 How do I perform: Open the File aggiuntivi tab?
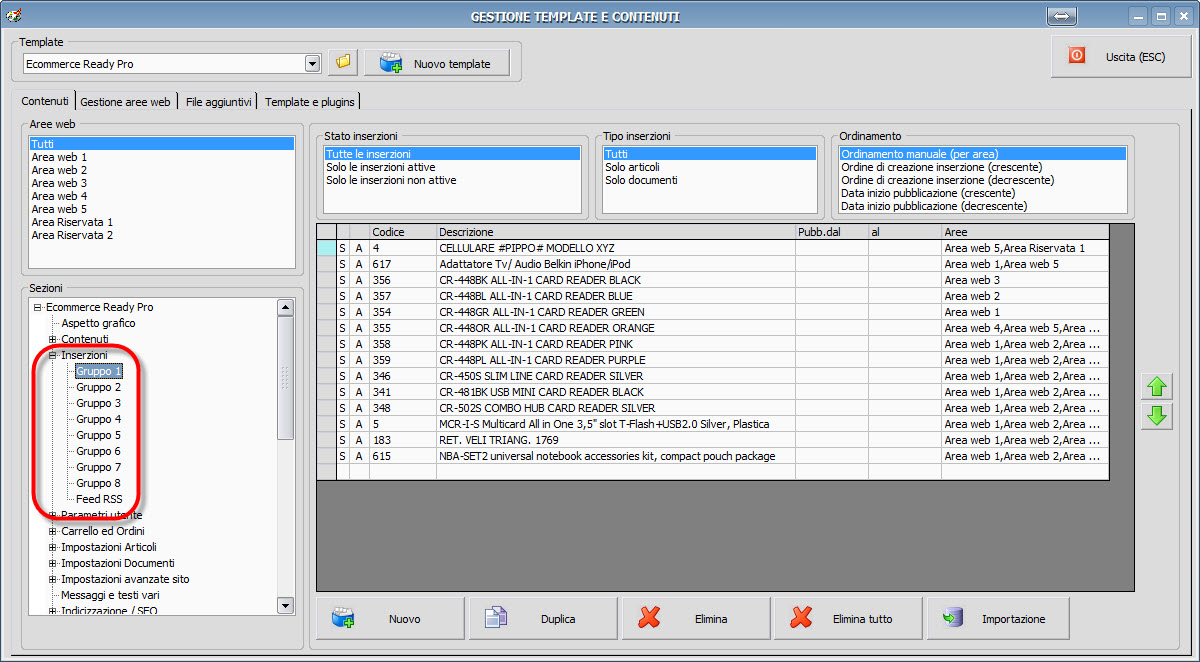click(x=218, y=102)
